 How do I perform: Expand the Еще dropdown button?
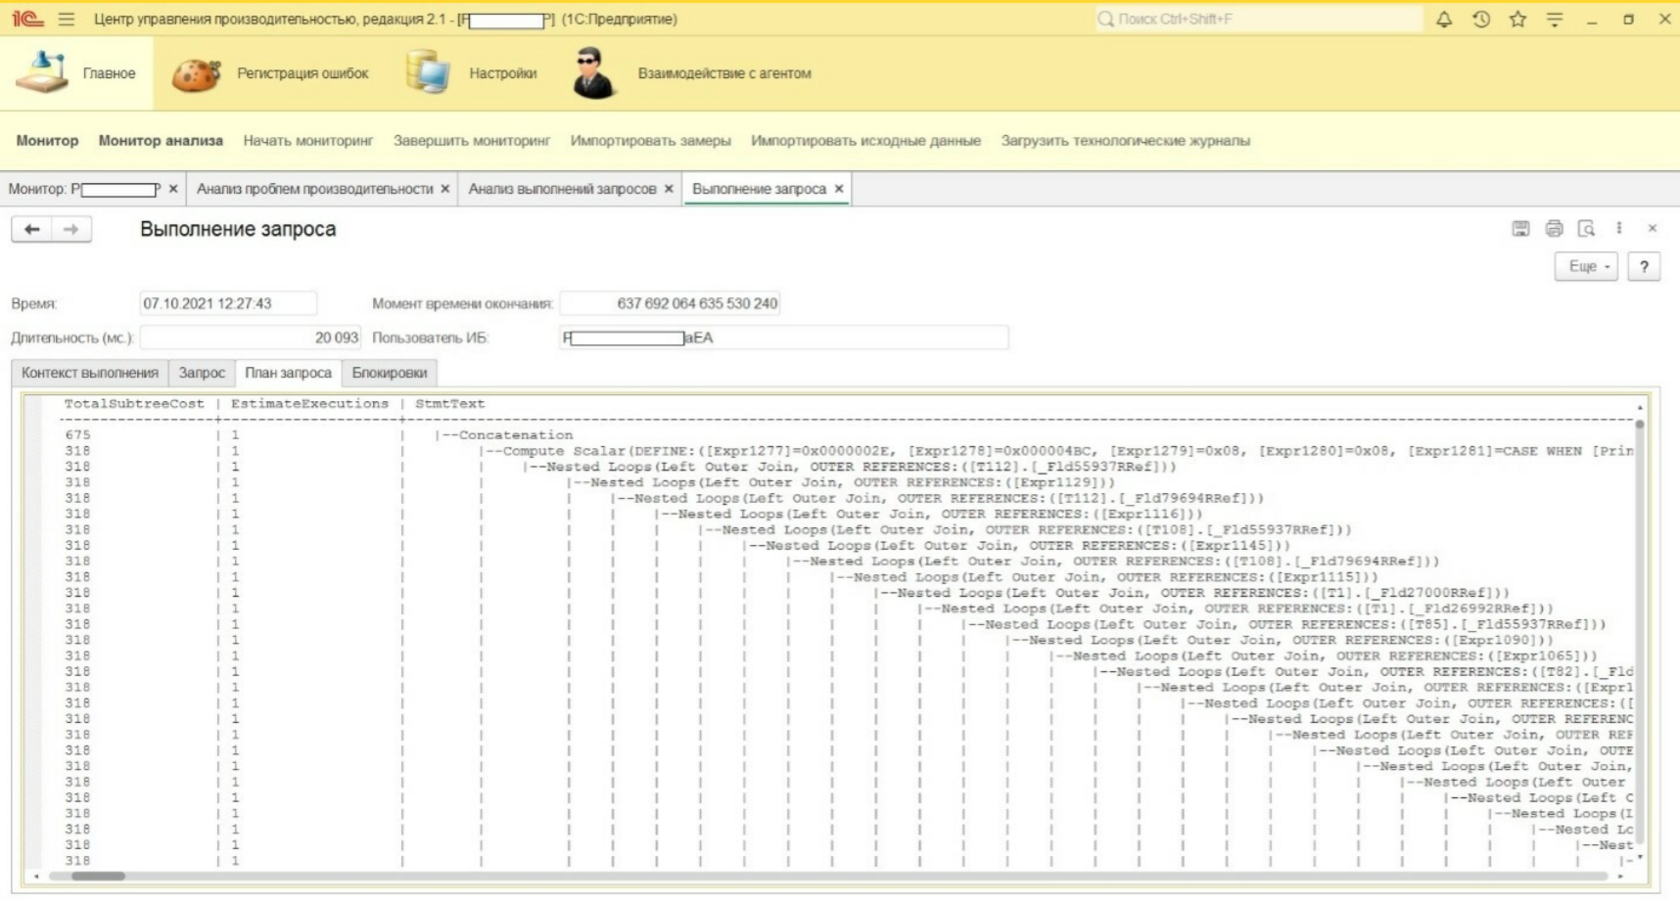point(1586,267)
